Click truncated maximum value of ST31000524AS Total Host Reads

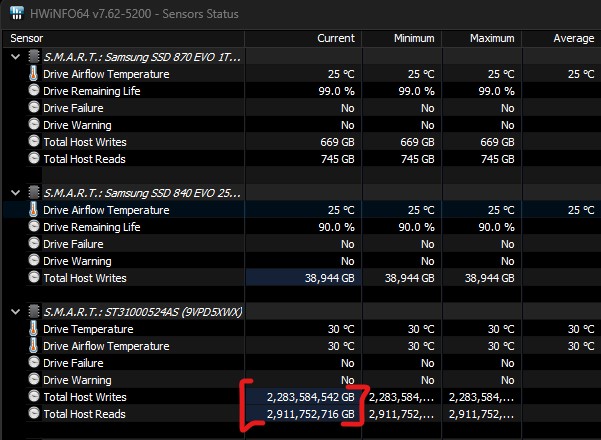coord(482,414)
